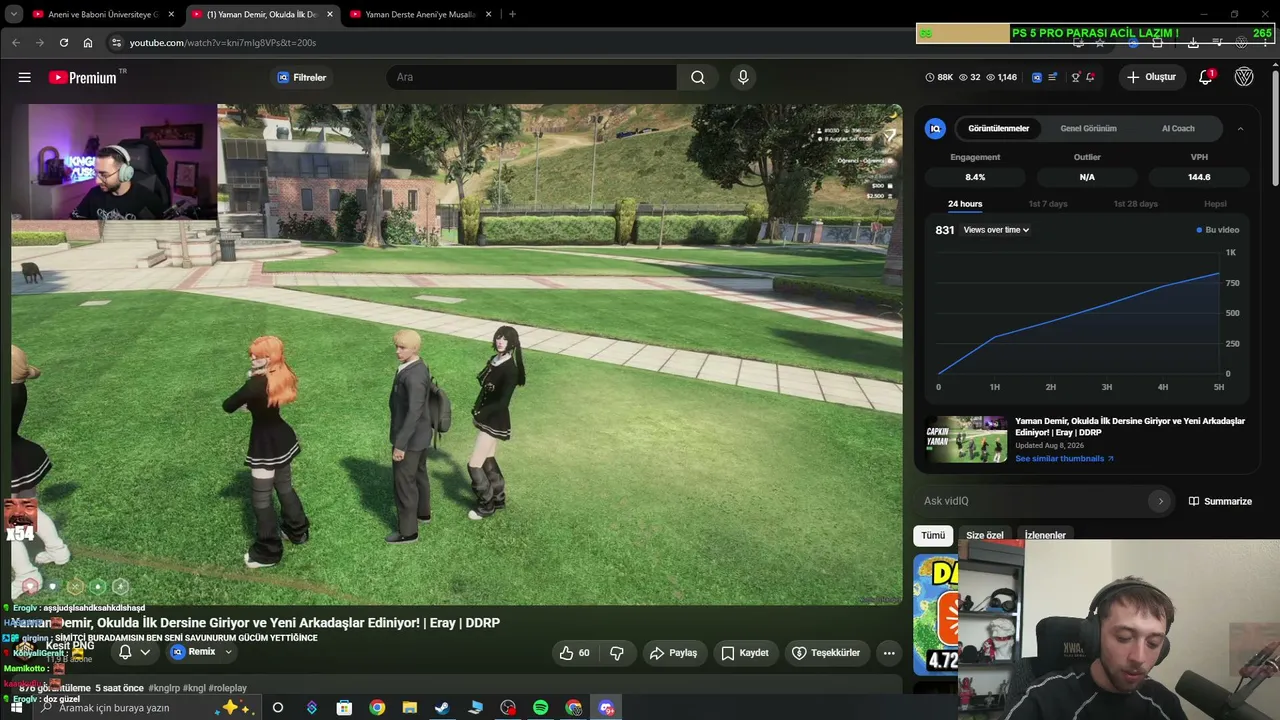Open YouTube notifications bell
This screenshot has height=720, width=1280.
pos(1205,77)
